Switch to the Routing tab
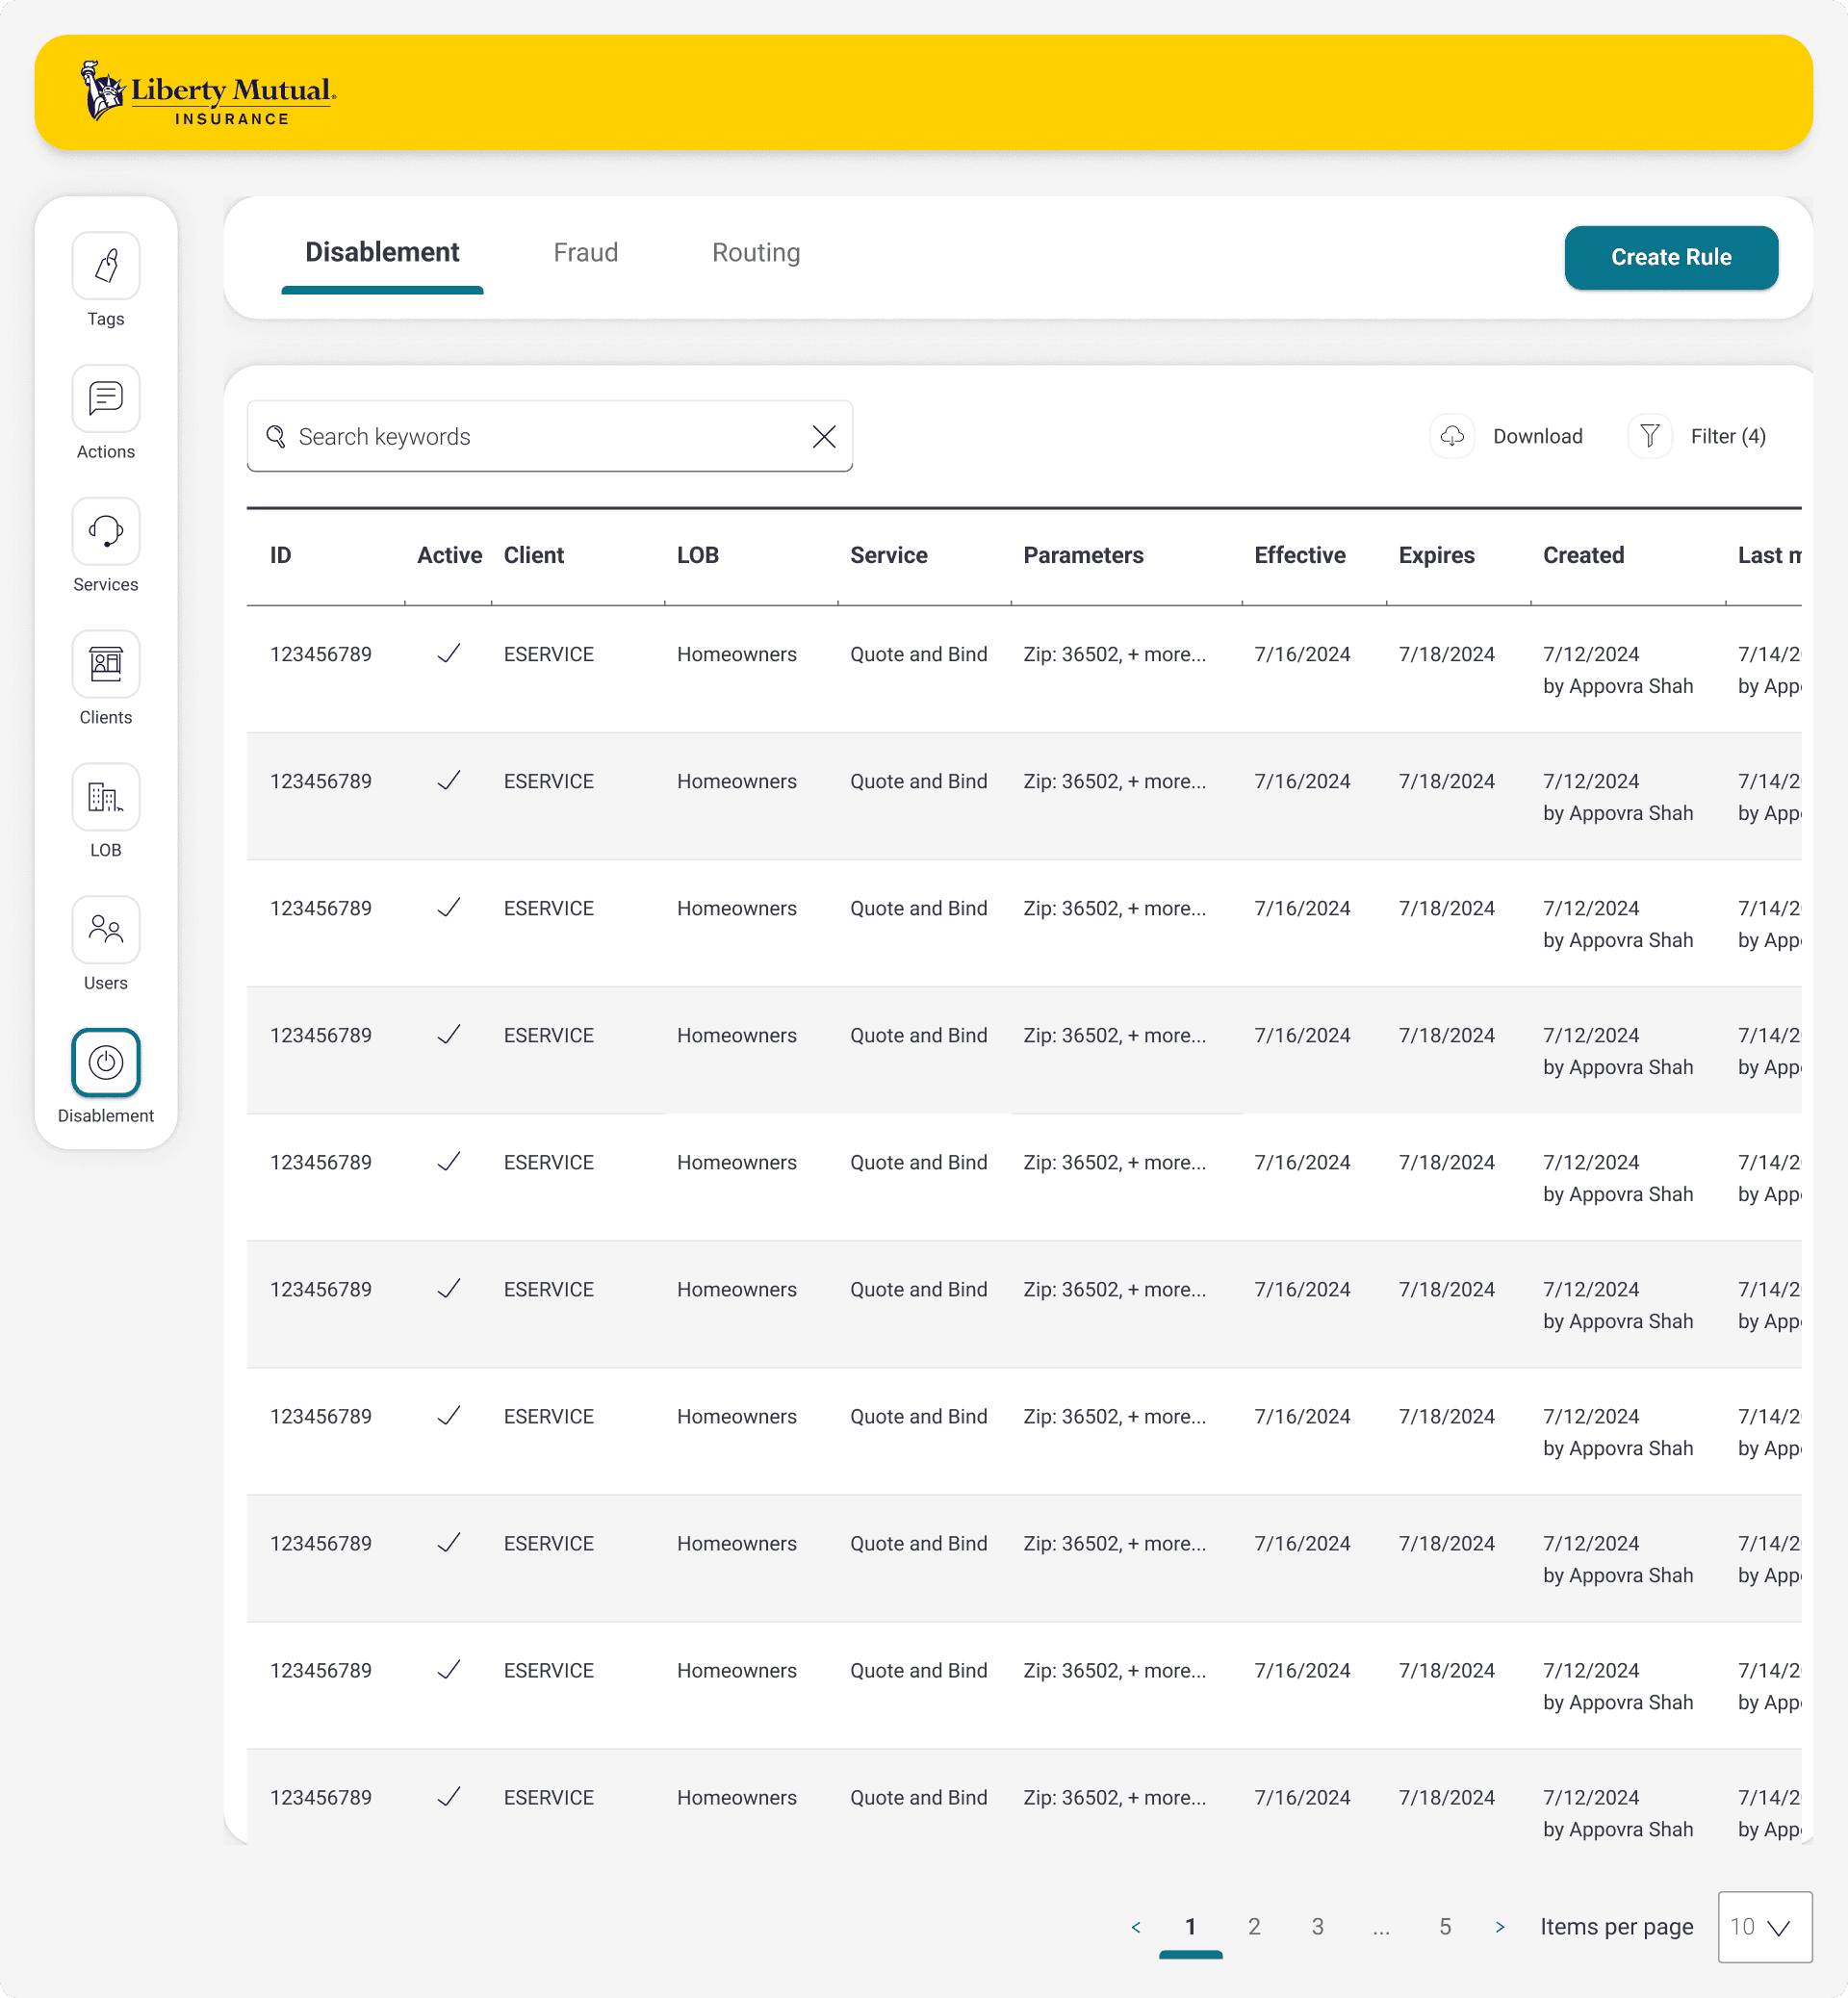The height and width of the screenshot is (1998, 1848). pos(756,253)
